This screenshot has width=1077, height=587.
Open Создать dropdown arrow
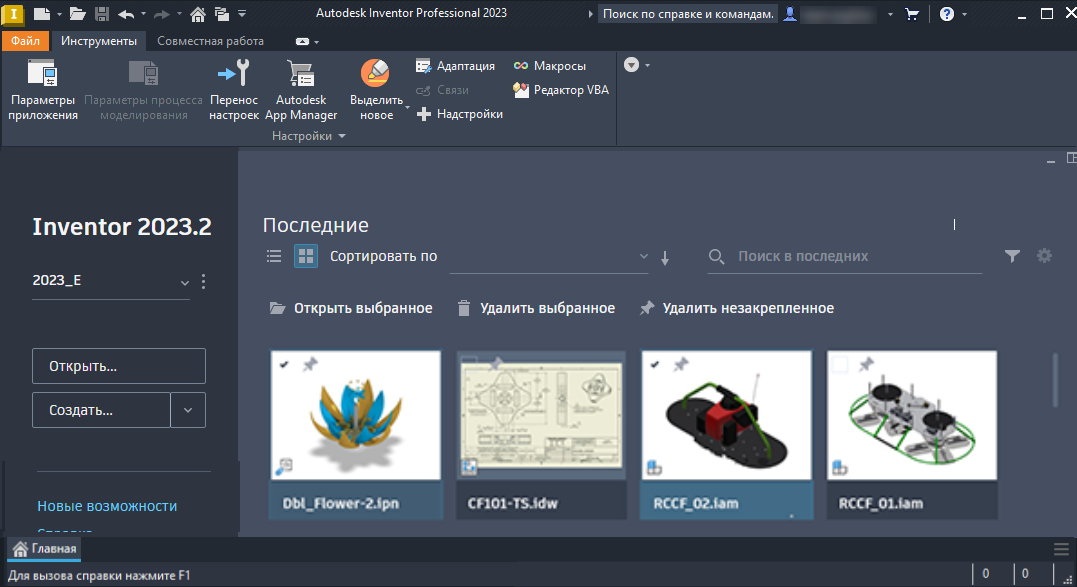click(x=188, y=410)
